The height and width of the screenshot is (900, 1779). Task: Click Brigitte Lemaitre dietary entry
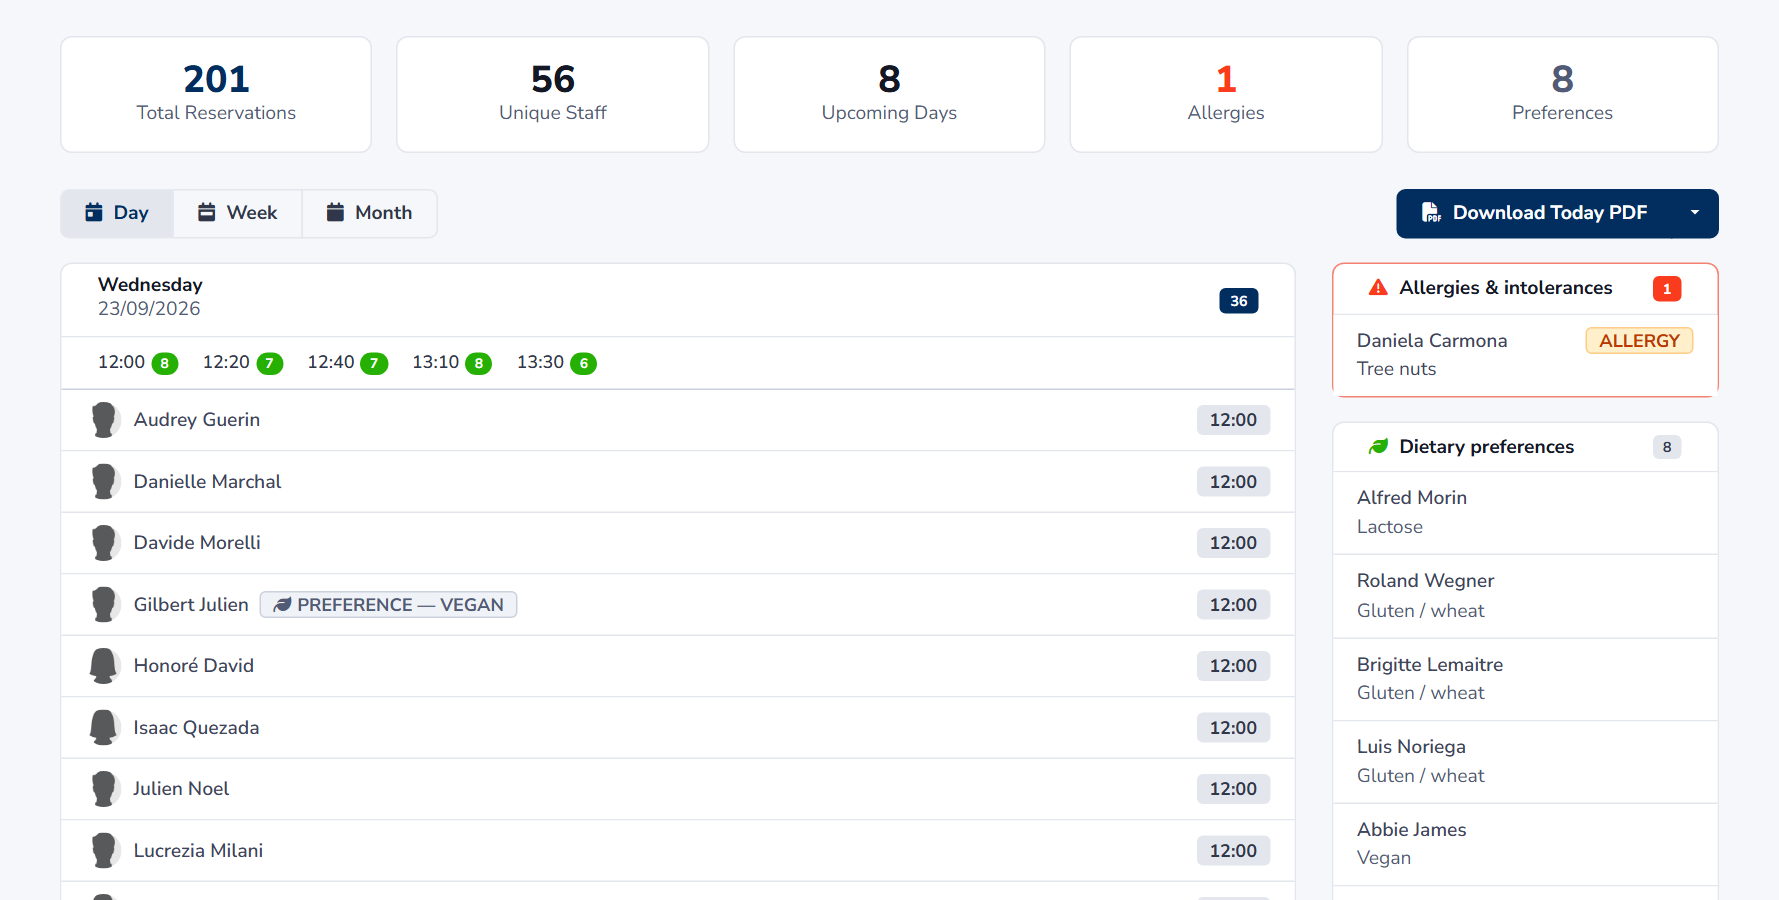coord(1525,679)
